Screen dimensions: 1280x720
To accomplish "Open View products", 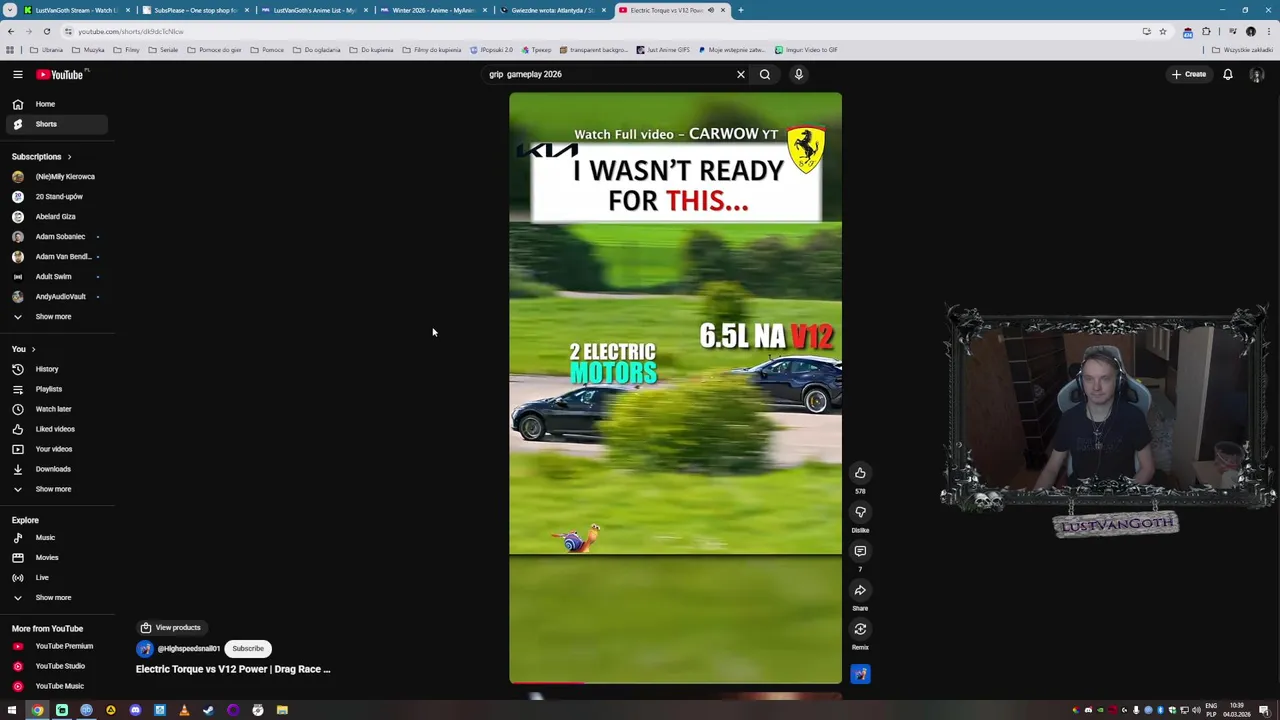I will click(x=170, y=627).
